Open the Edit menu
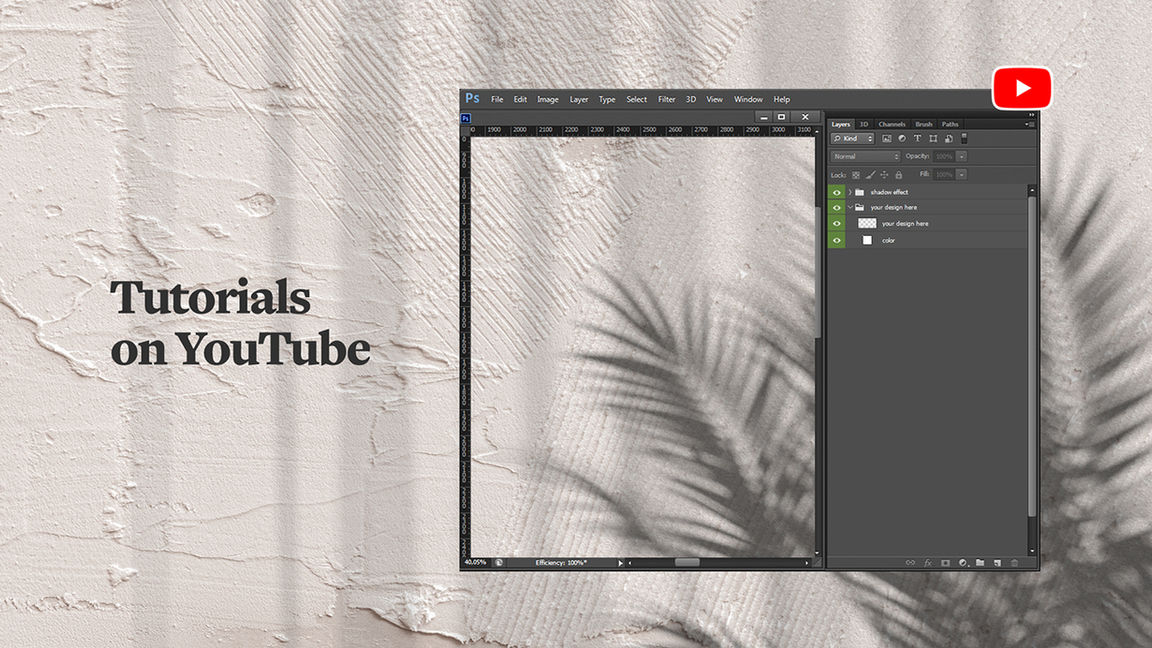This screenshot has height=648, width=1152. click(520, 99)
